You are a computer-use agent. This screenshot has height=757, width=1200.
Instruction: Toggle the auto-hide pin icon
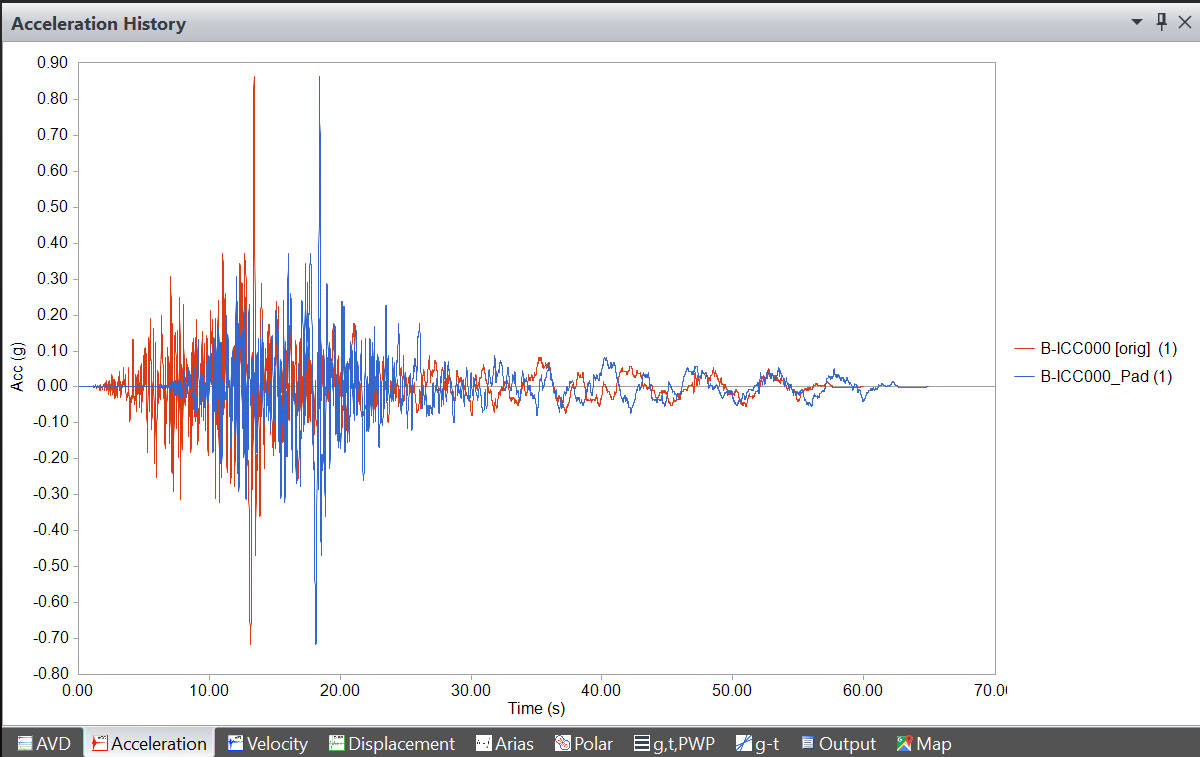(x=1161, y=22)
